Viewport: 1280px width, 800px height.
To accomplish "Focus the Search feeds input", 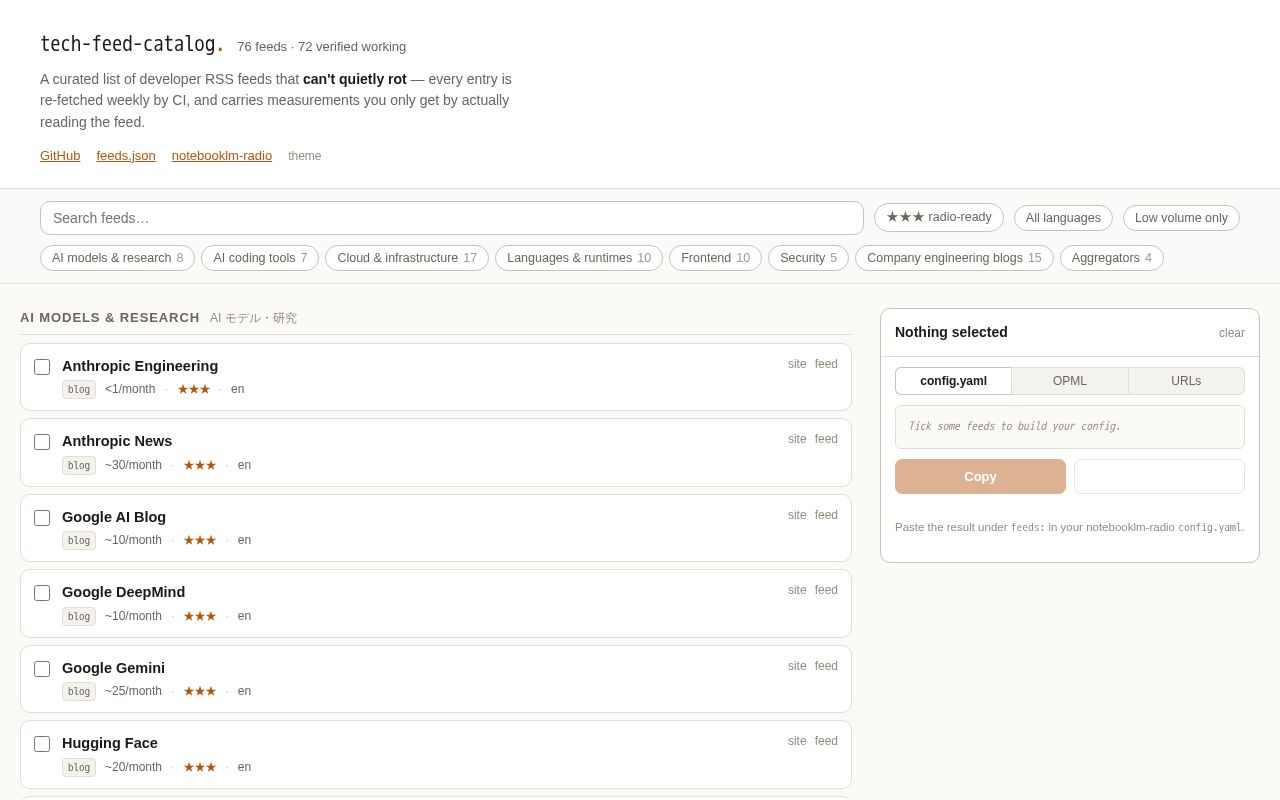I will (452, 218).
